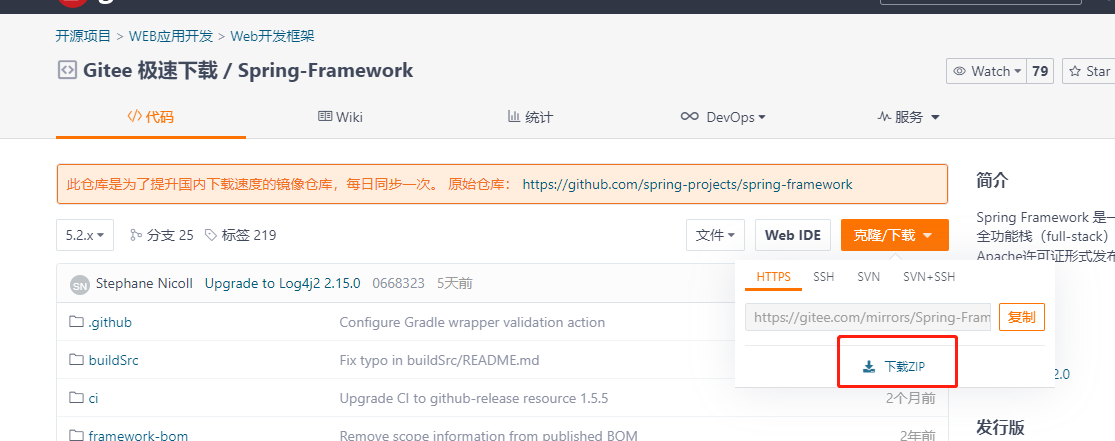Click the tag icon next to 标签 219

click(x=210, y=235)
